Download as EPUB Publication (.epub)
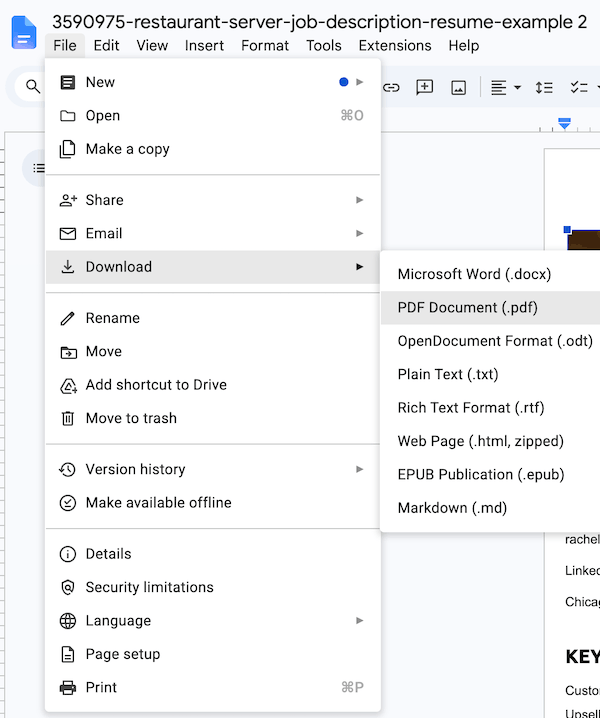The image size is (600, 718). 491,475
